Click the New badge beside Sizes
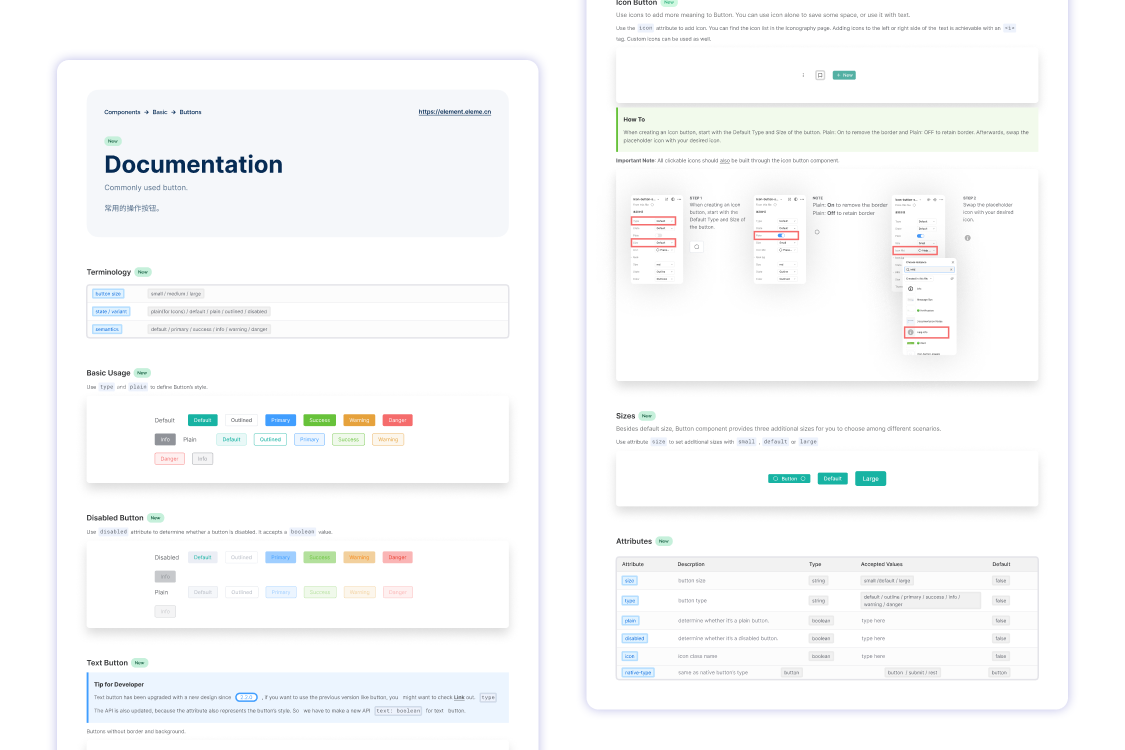1125x750 pixels. 647,416
